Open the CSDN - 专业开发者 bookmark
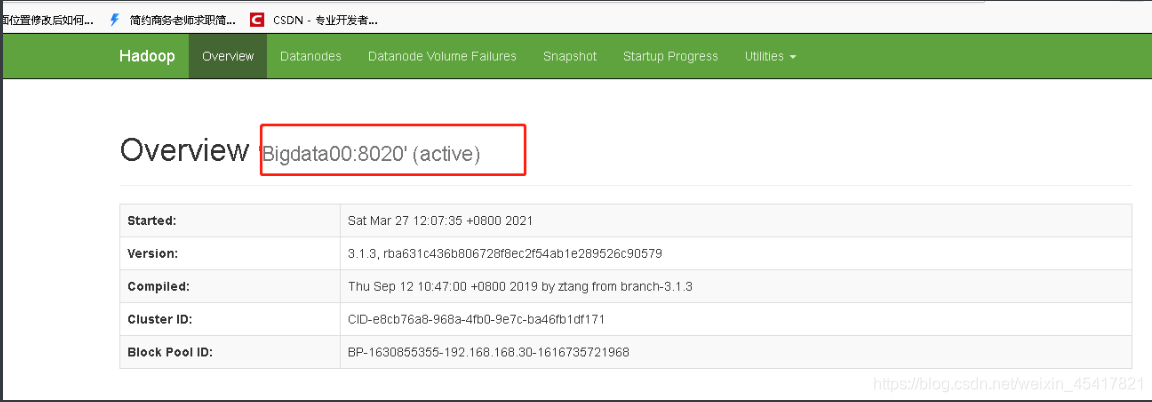Viewport: 1152px width, 402px height. pos(325,21)
